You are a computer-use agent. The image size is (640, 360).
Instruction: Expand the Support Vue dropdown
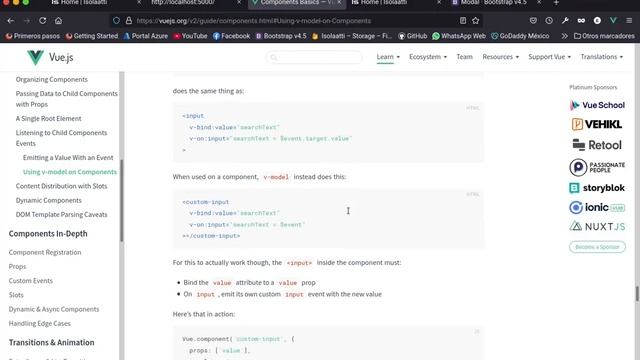tap(549, 57)
